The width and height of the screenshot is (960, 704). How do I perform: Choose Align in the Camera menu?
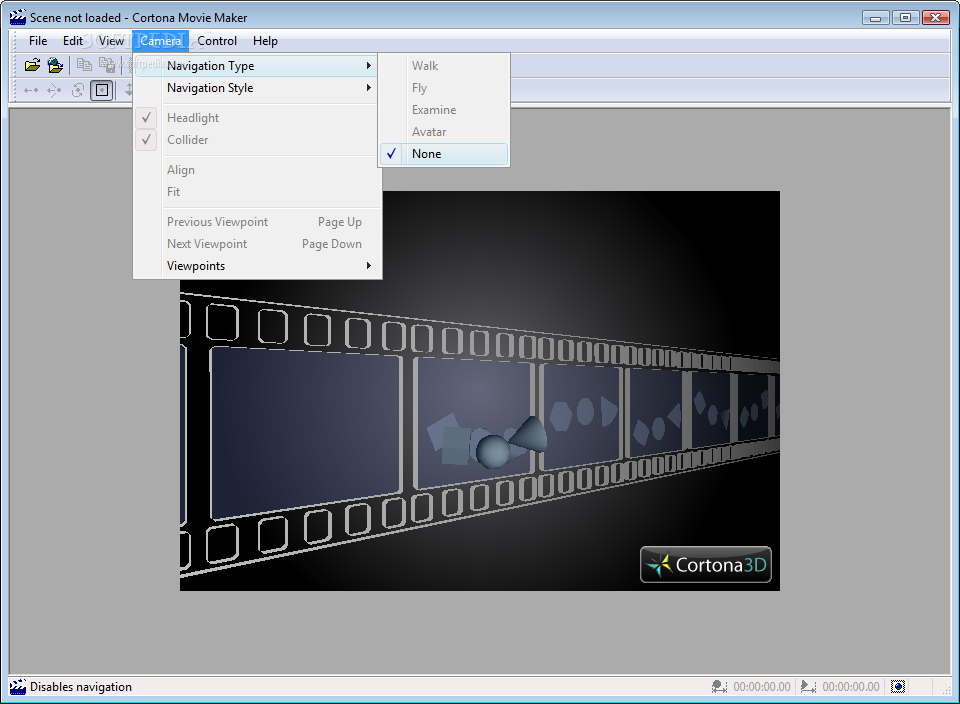257,170
